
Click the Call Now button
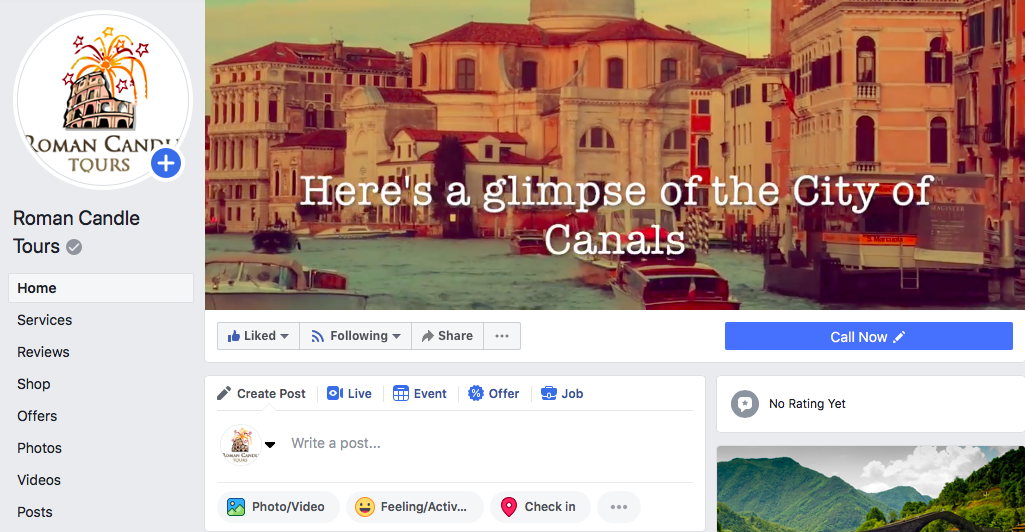(x=869, y=337)
